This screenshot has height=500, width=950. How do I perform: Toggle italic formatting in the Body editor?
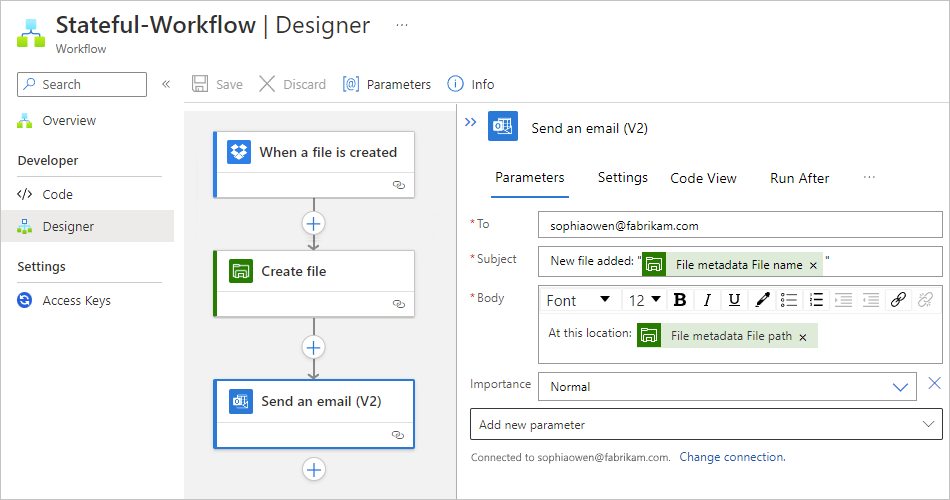coord(707,300)
